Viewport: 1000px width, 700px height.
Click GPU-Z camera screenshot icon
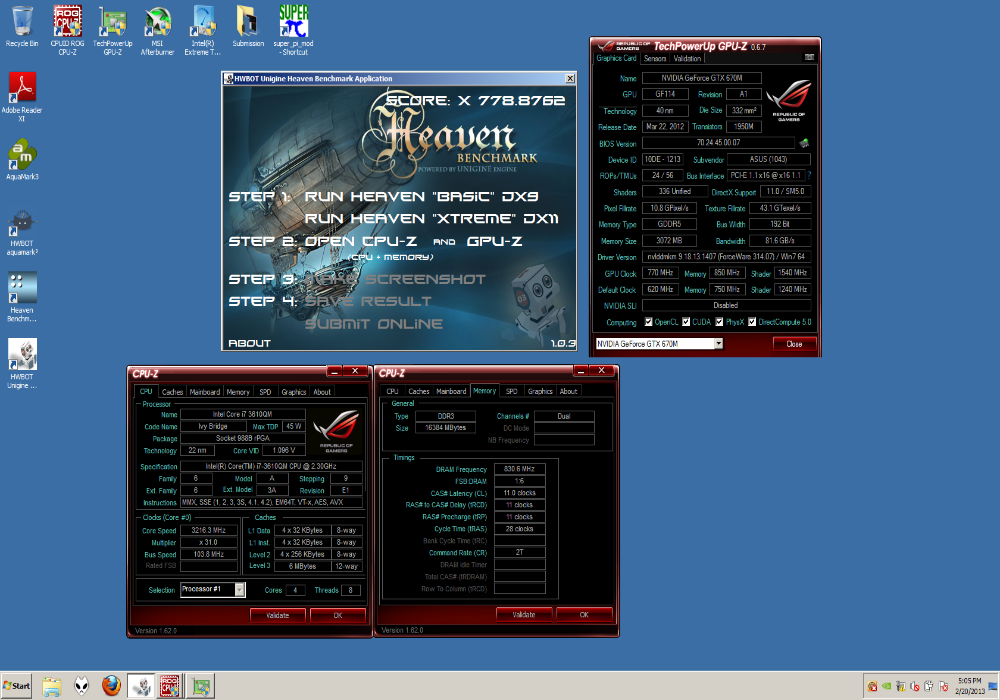[809, 57]
